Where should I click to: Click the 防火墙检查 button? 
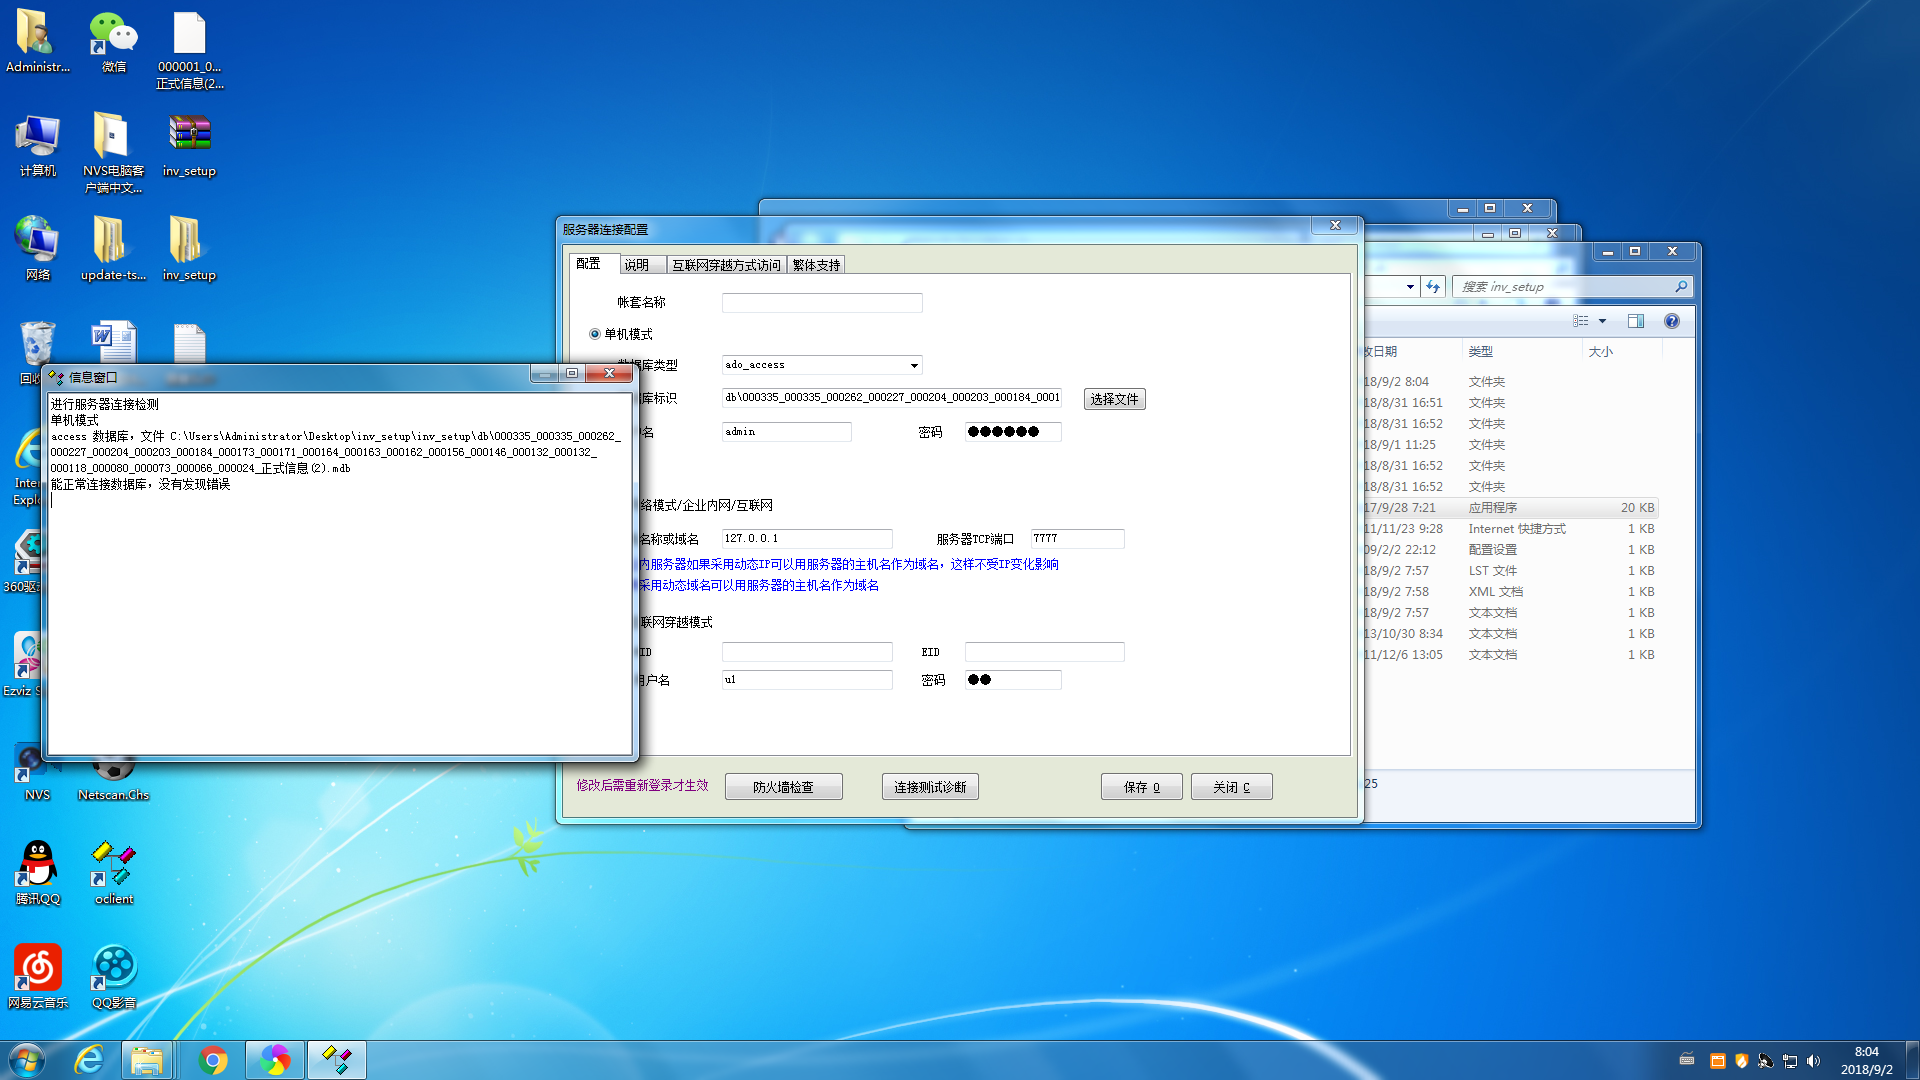click(783, 787)
